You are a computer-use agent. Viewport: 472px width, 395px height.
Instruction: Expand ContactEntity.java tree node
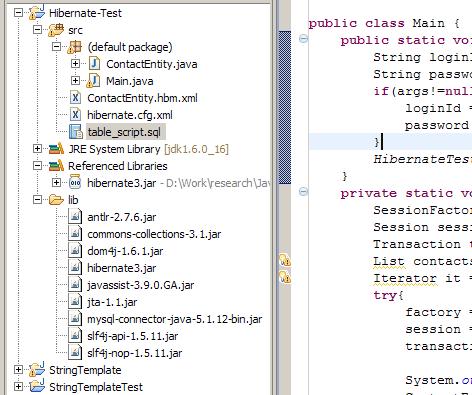point(76,63)
